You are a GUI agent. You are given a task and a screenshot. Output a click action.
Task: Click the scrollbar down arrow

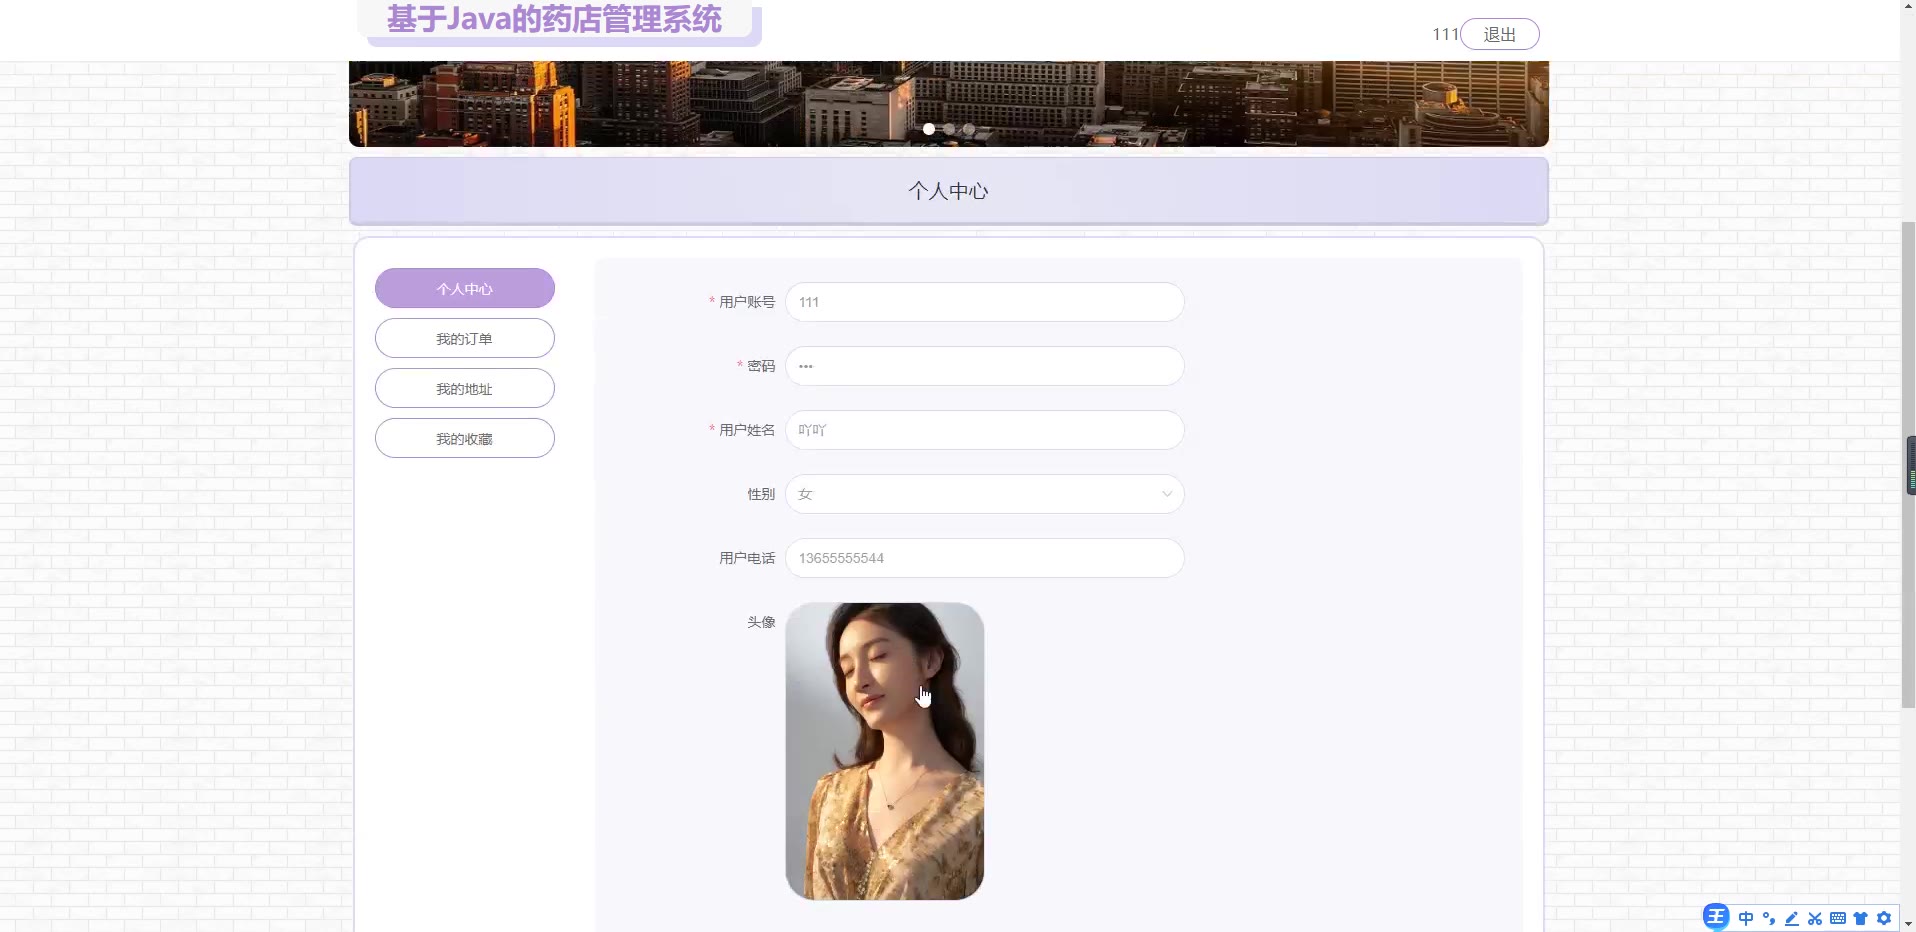1908,924
